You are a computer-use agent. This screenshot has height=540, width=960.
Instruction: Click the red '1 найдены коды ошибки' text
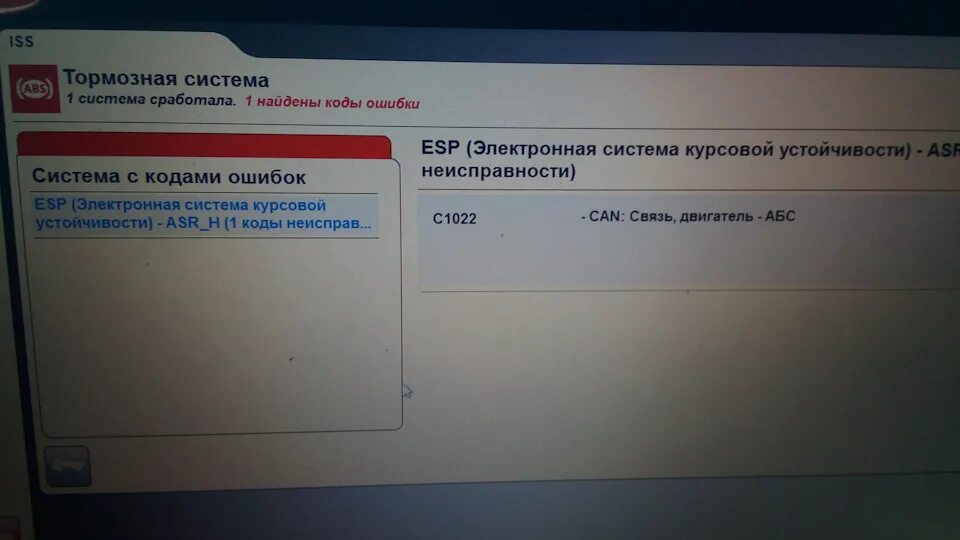pyautogui.click(x=332, y=102)
